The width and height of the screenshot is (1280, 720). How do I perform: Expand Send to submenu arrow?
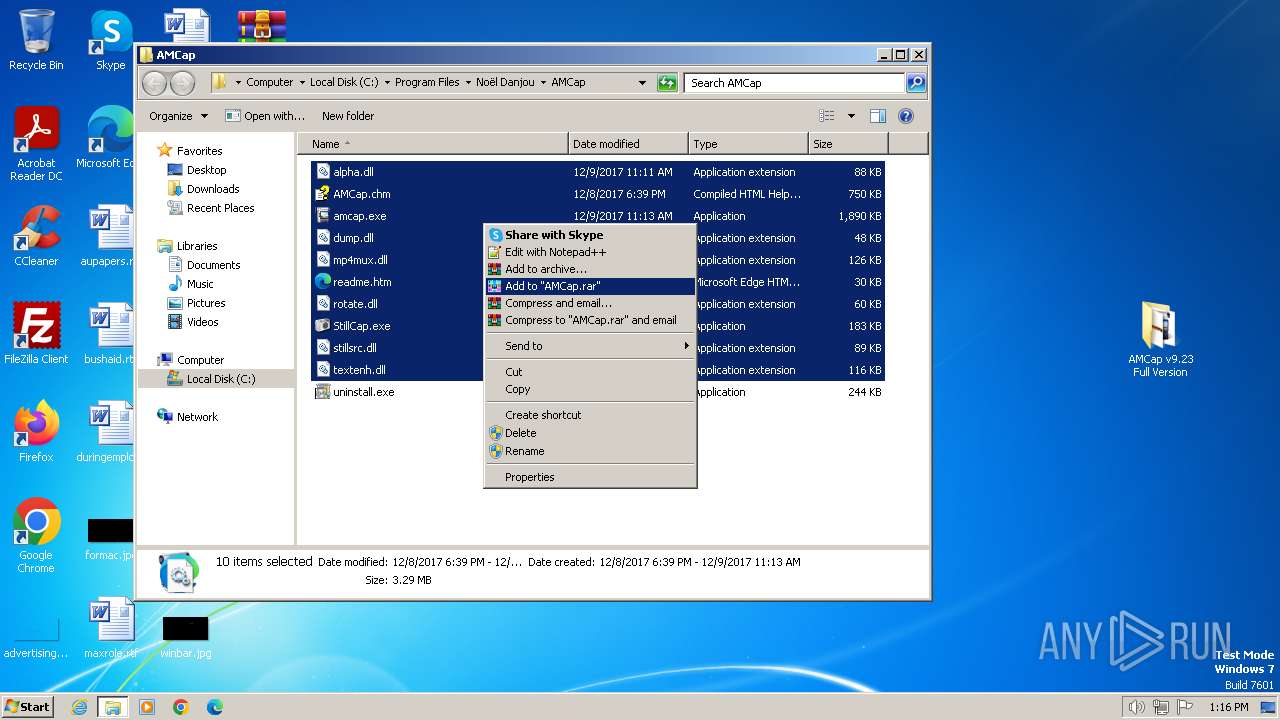point(686,346)
